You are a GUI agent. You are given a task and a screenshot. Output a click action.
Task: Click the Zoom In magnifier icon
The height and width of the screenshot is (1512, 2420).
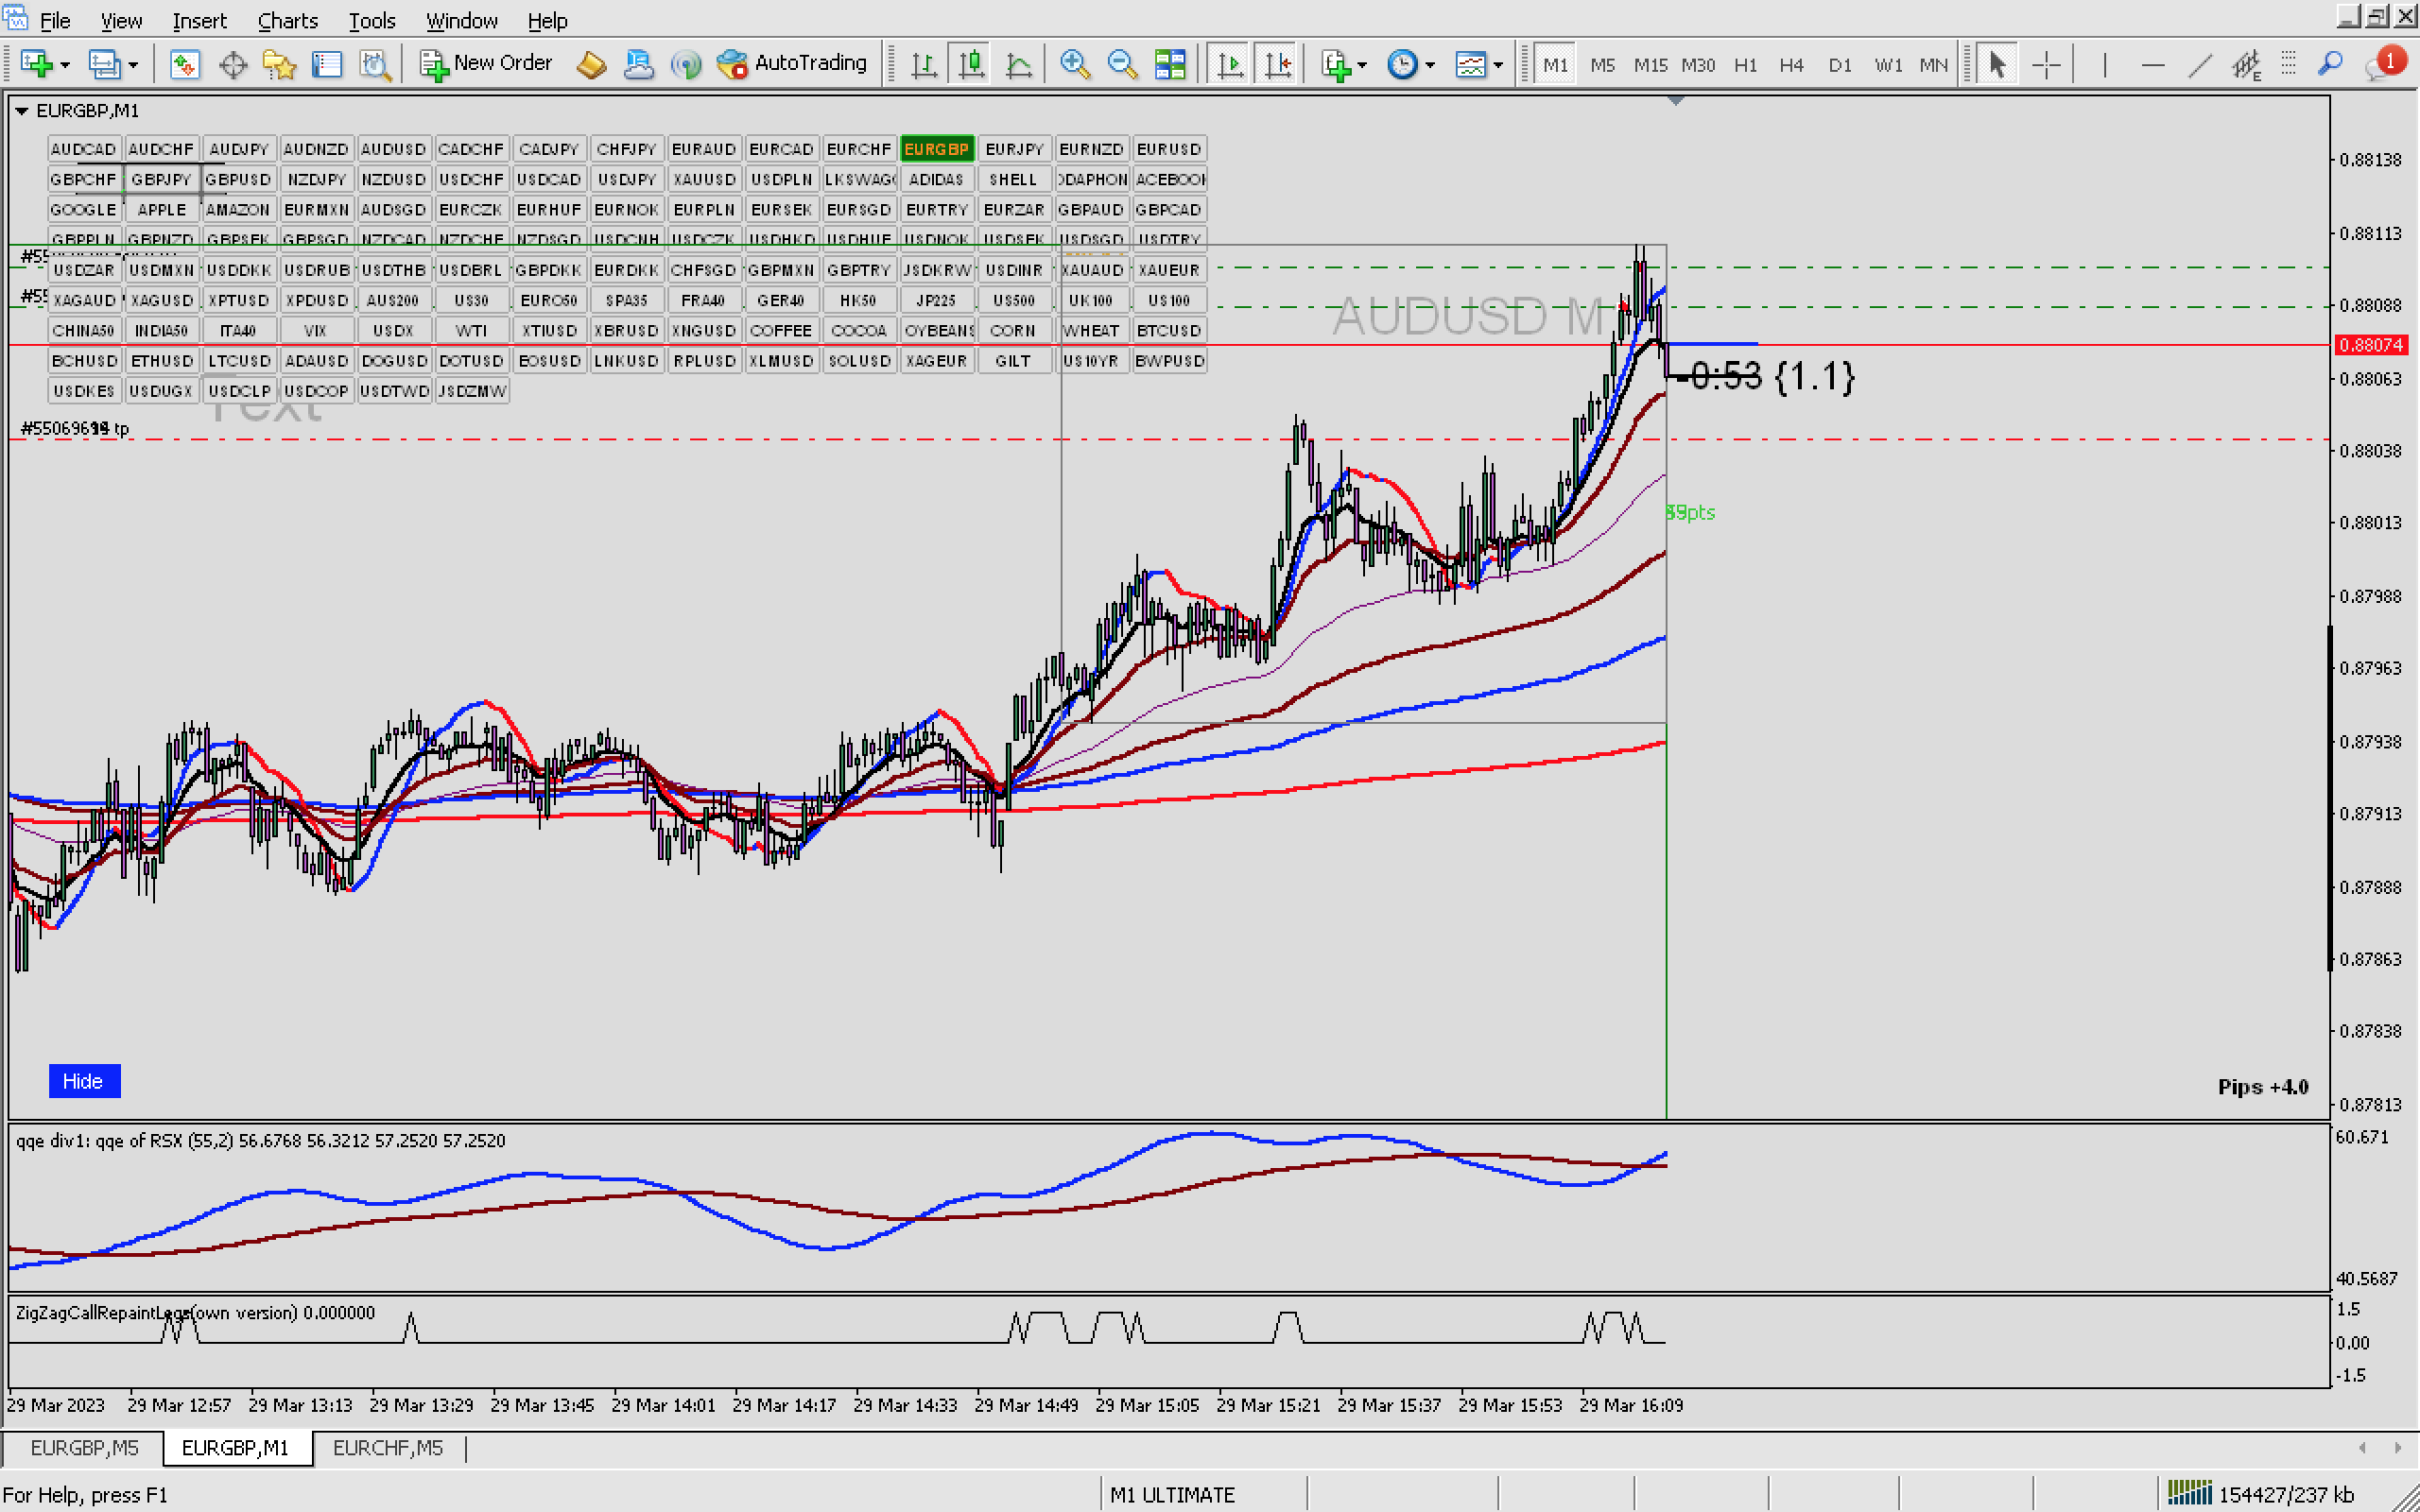pyautogui.click(x=1075, y=64)
